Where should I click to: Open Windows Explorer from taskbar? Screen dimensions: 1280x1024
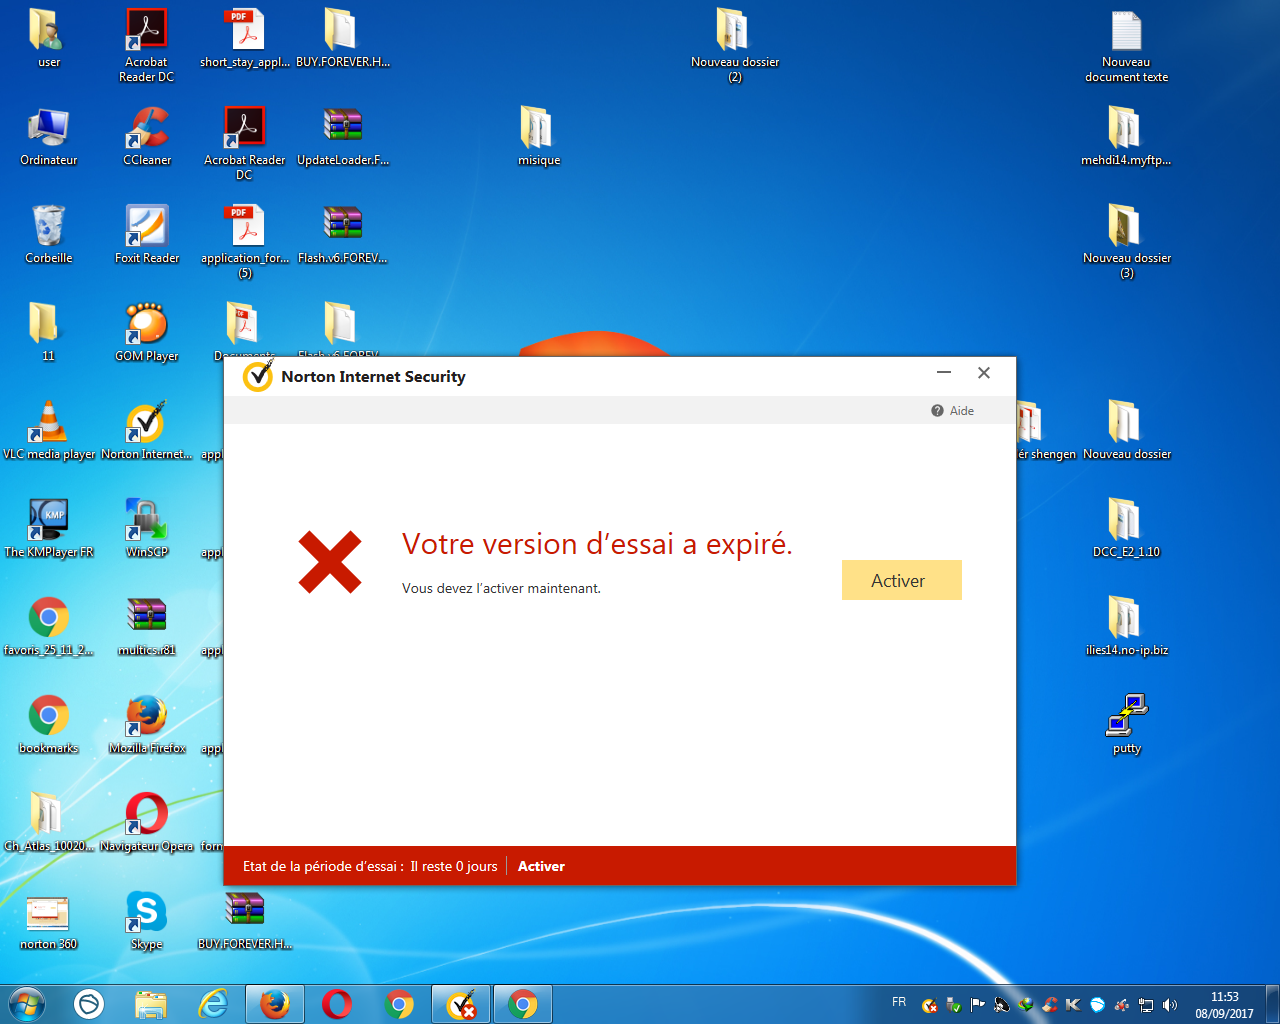coord(151,1003)
